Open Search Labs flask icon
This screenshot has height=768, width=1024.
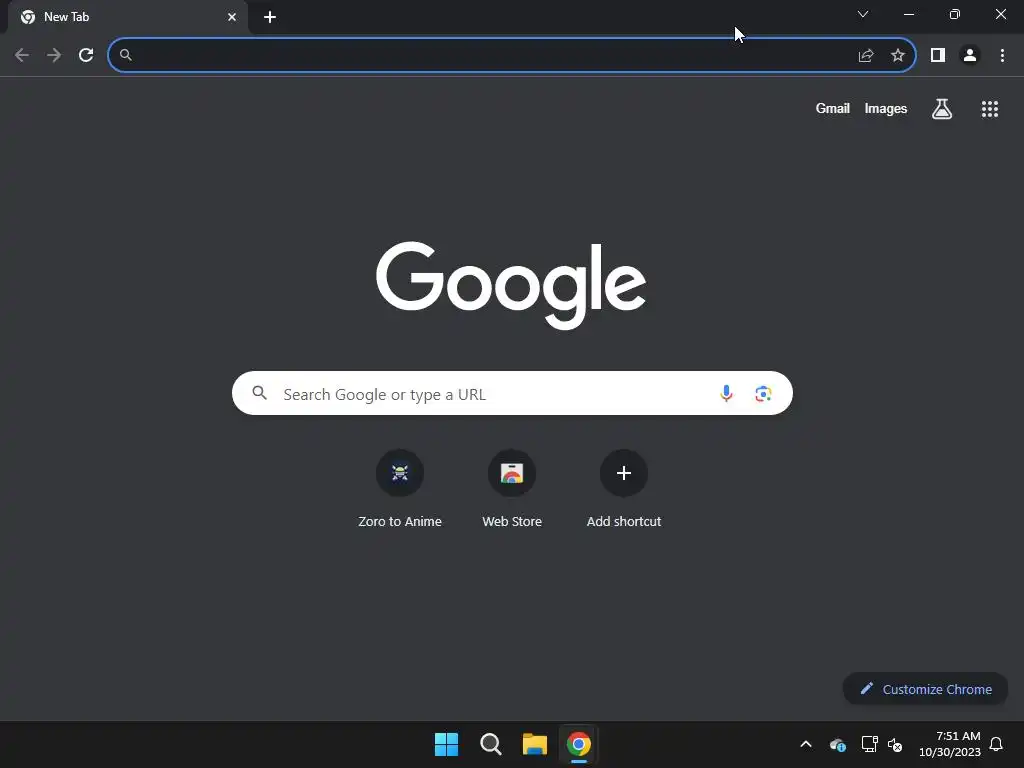point(942,109)
